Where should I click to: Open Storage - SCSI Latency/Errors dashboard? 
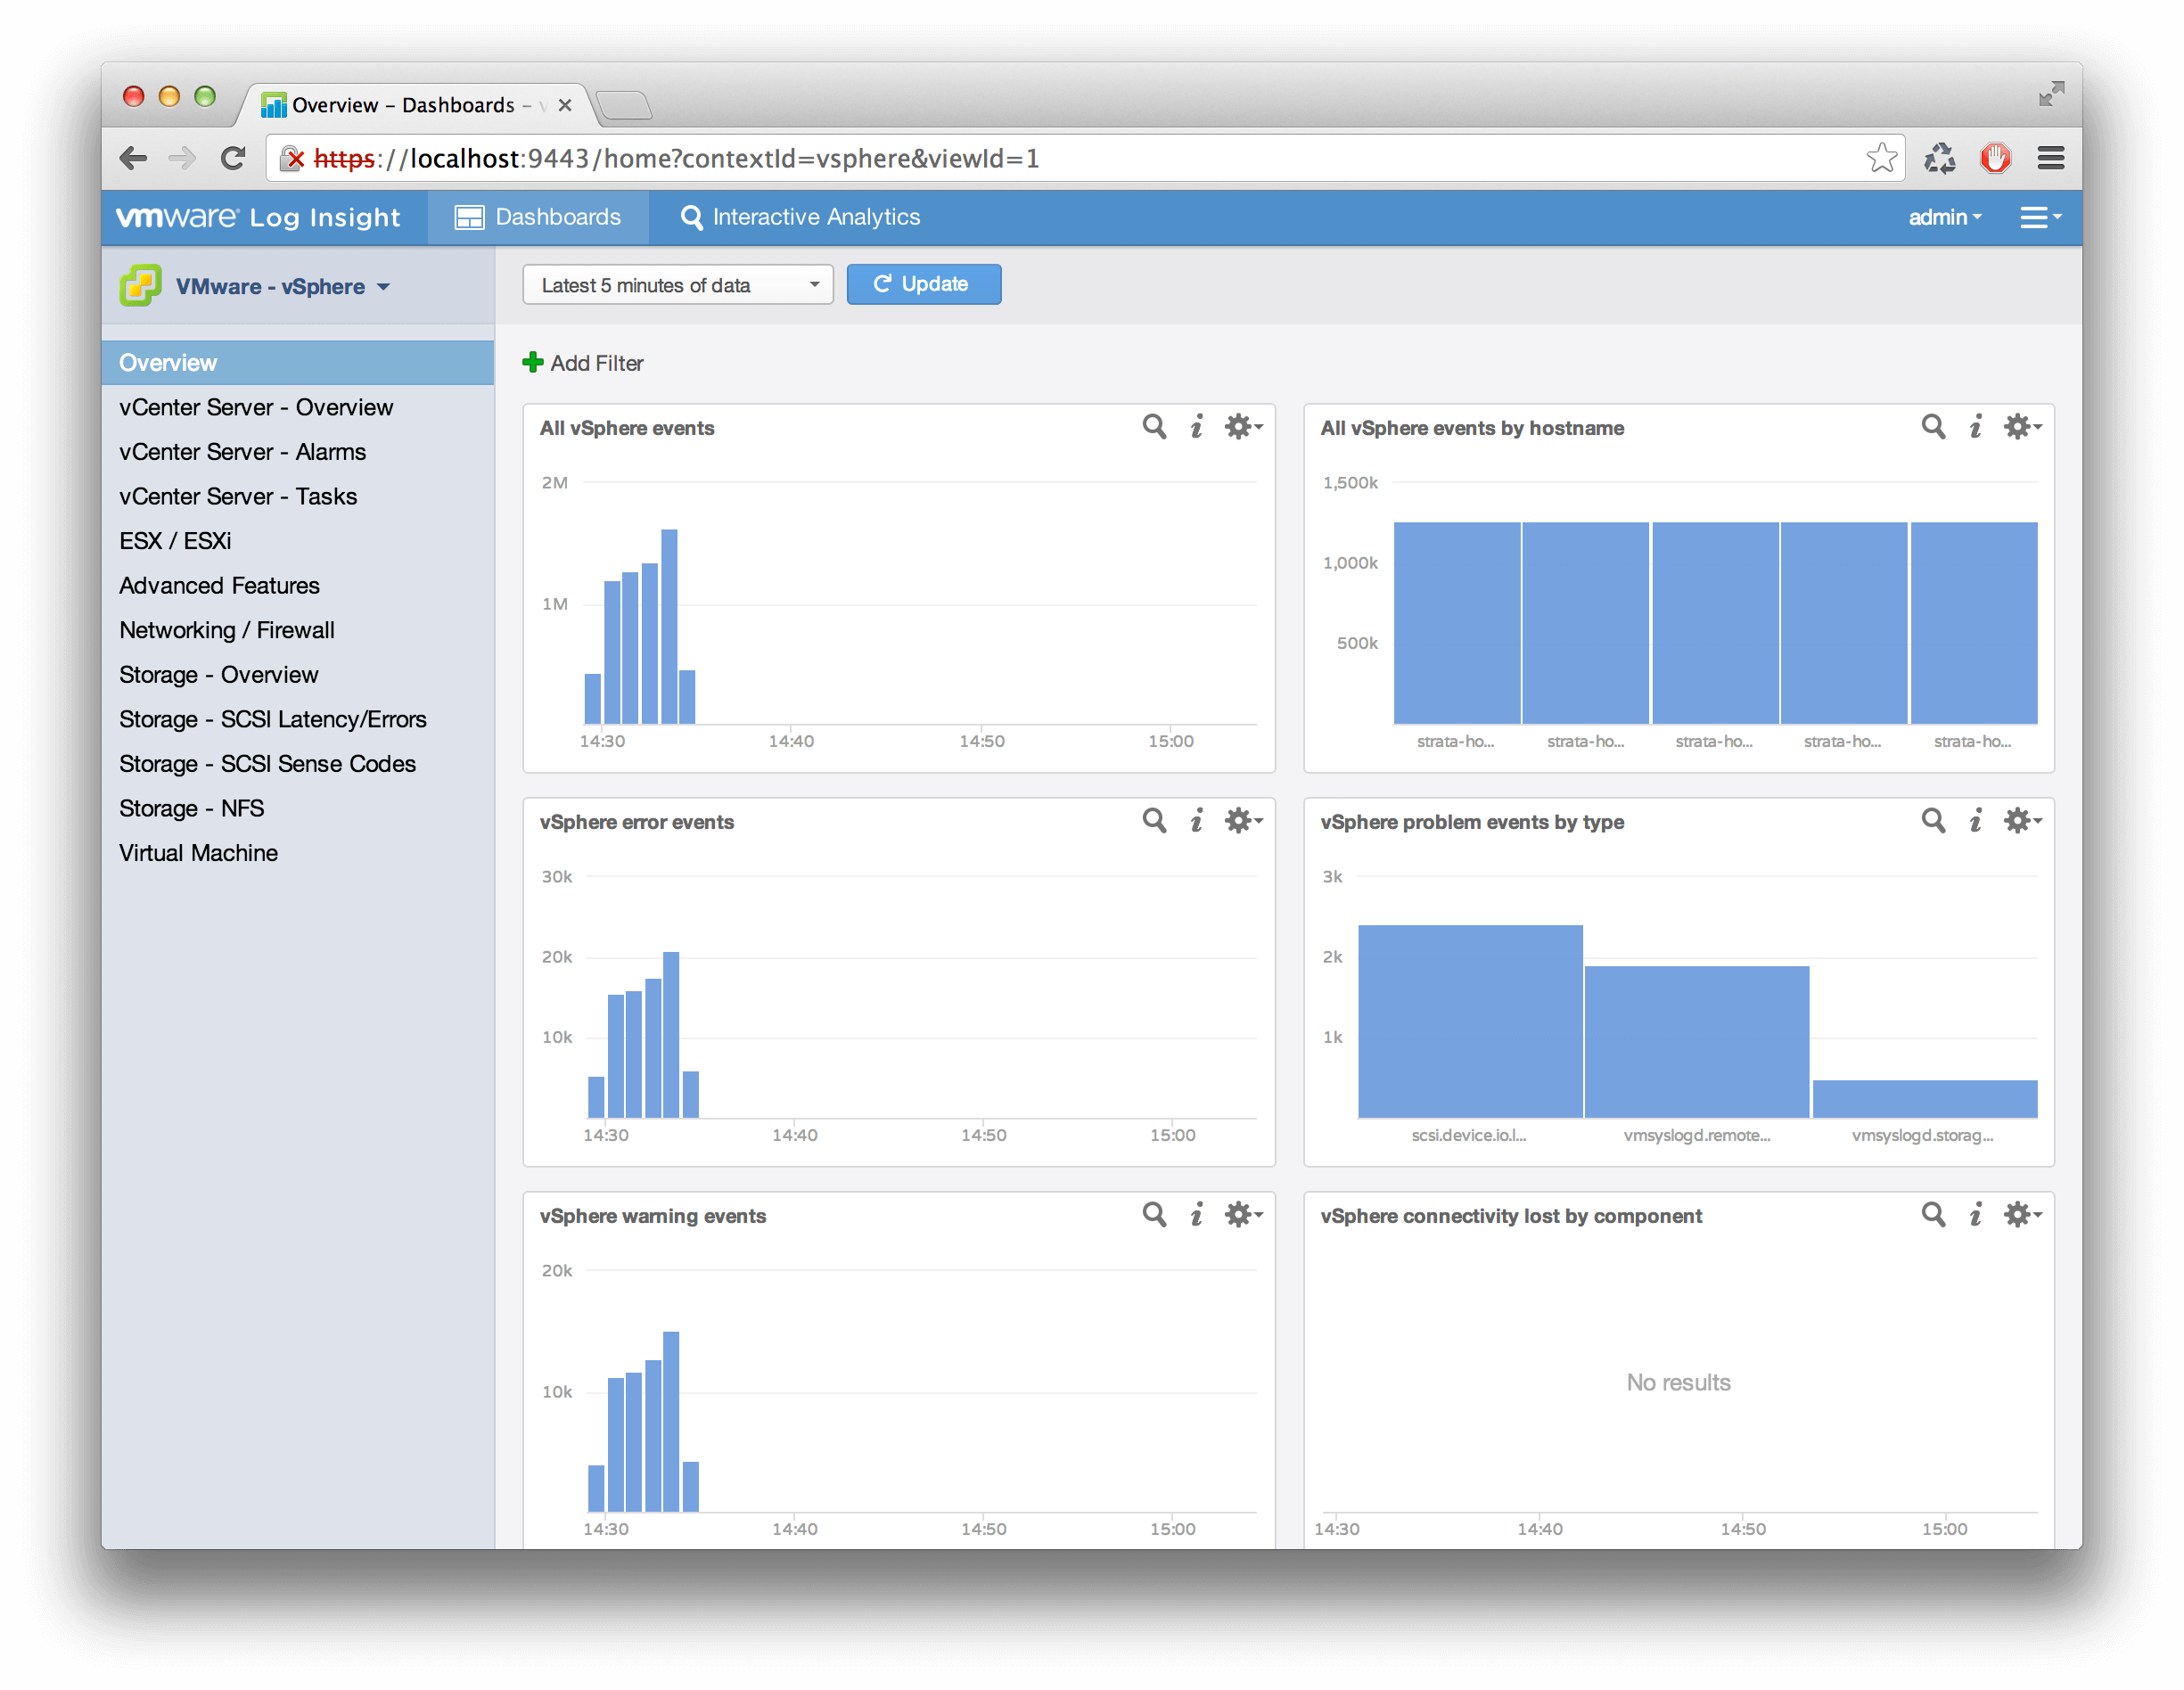pos(272,719)
